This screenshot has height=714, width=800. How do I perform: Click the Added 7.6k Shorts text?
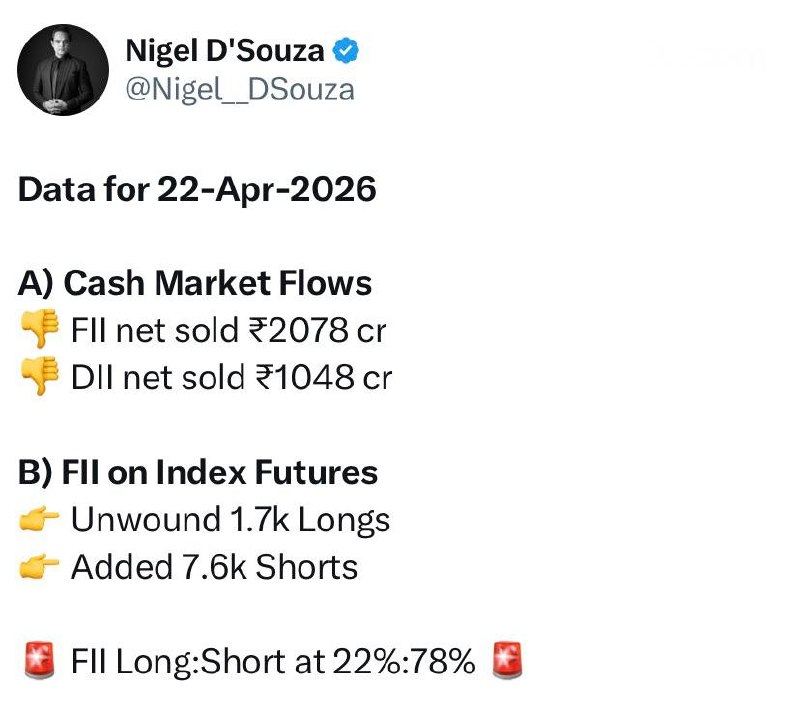(x=214, y=567)
